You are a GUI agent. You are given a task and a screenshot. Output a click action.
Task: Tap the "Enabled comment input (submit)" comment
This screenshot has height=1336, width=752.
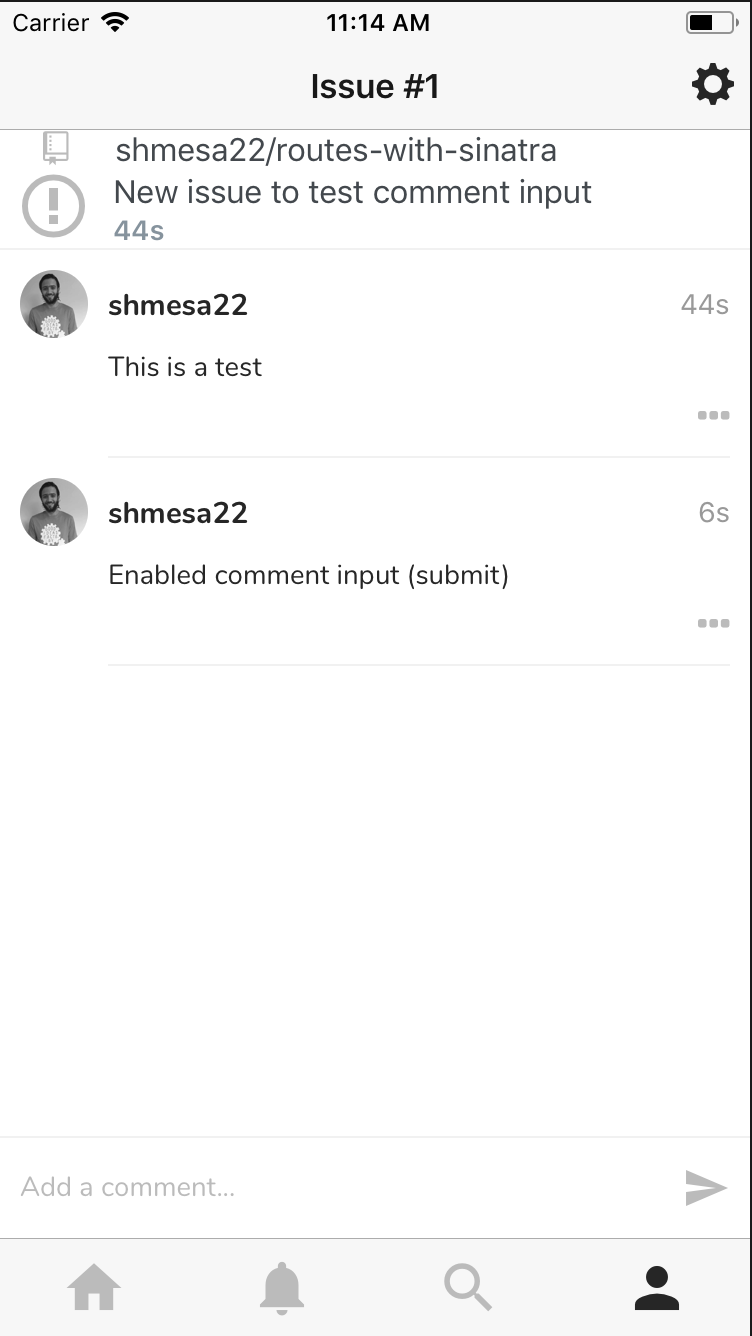point(308,576)
